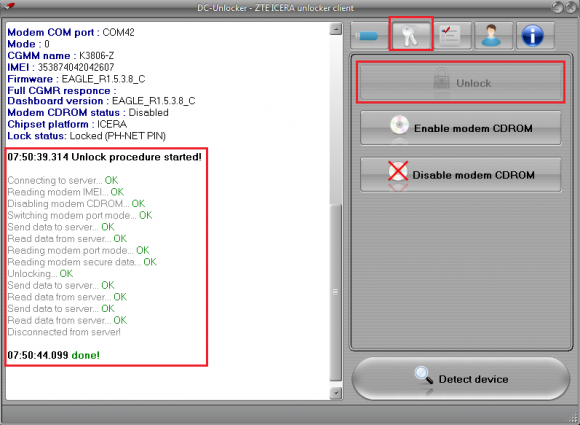
Task: Click the DC-Unlocker title bar app icon
Action: click(10, 6)
